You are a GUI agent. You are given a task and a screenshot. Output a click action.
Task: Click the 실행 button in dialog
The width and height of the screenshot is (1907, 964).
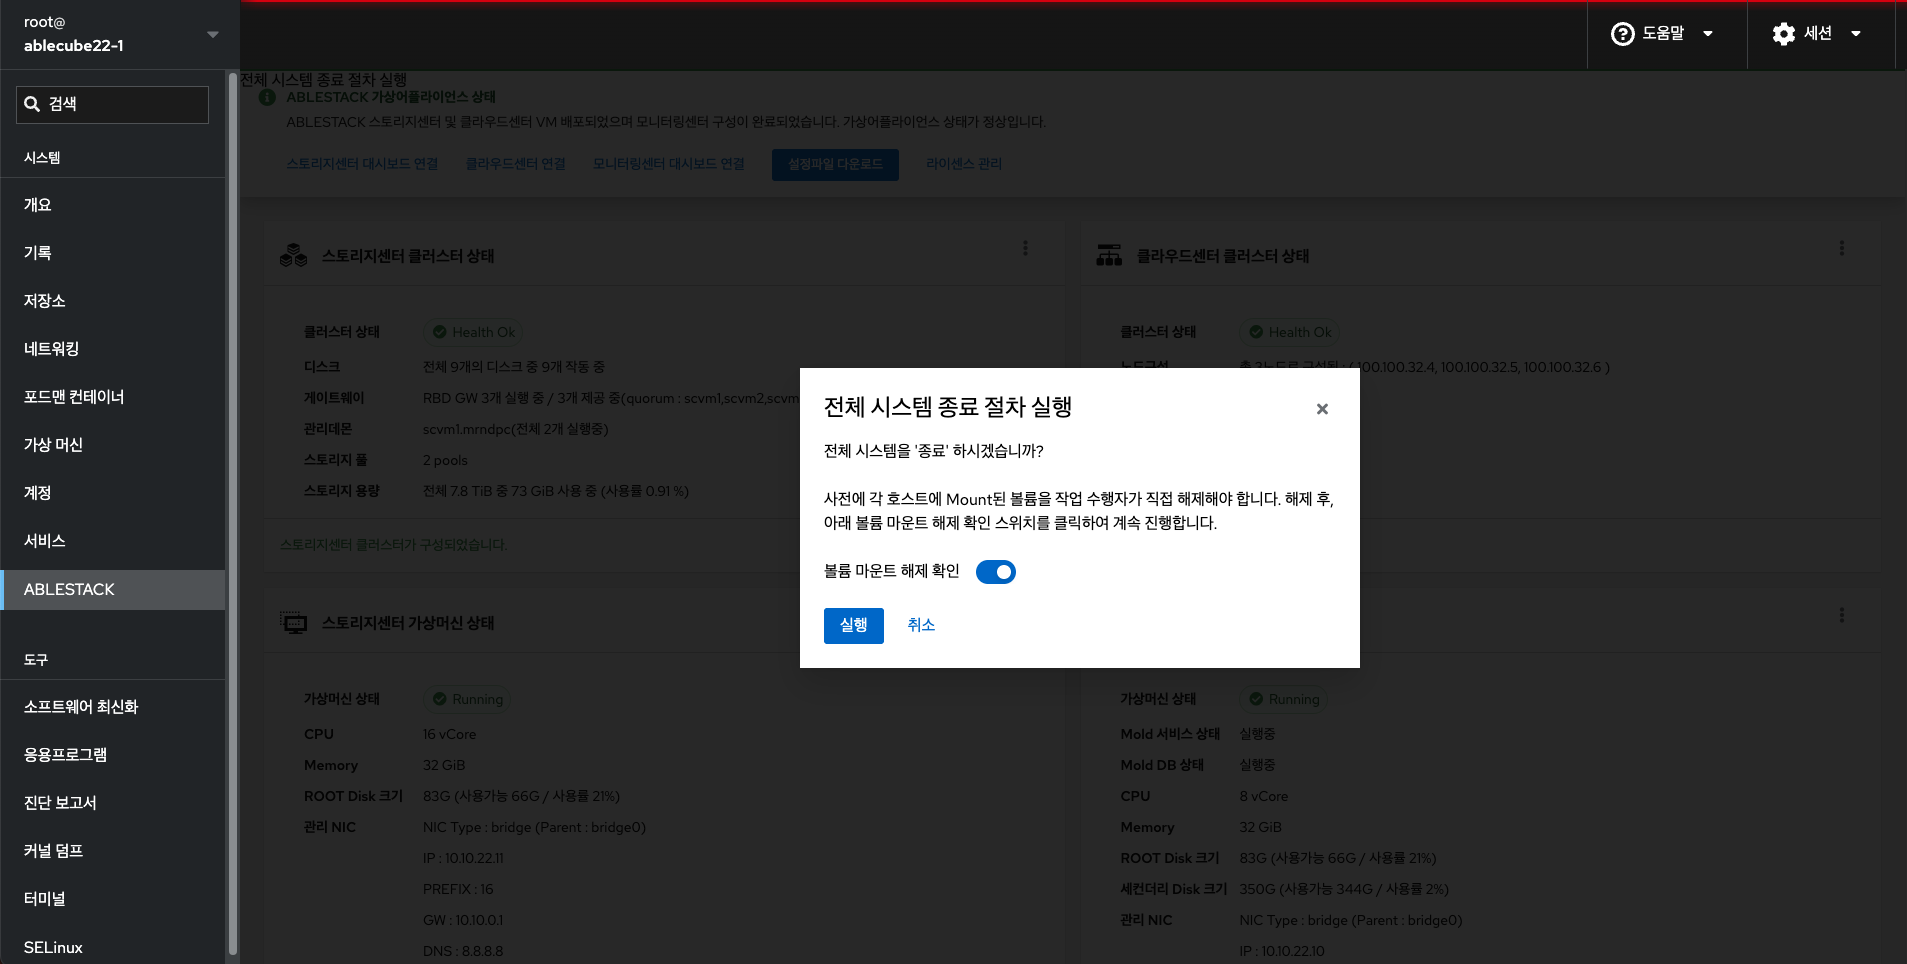(853, 625)
